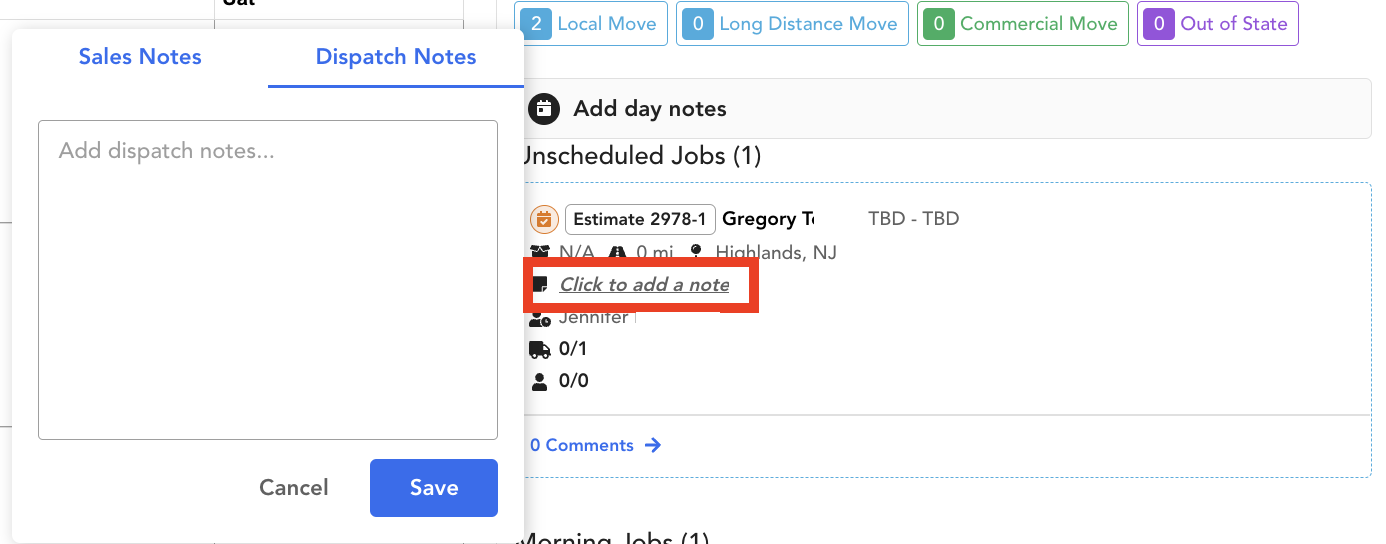Filter jobs by Local Move
The image size is (1386, 544).
(592, 24)
